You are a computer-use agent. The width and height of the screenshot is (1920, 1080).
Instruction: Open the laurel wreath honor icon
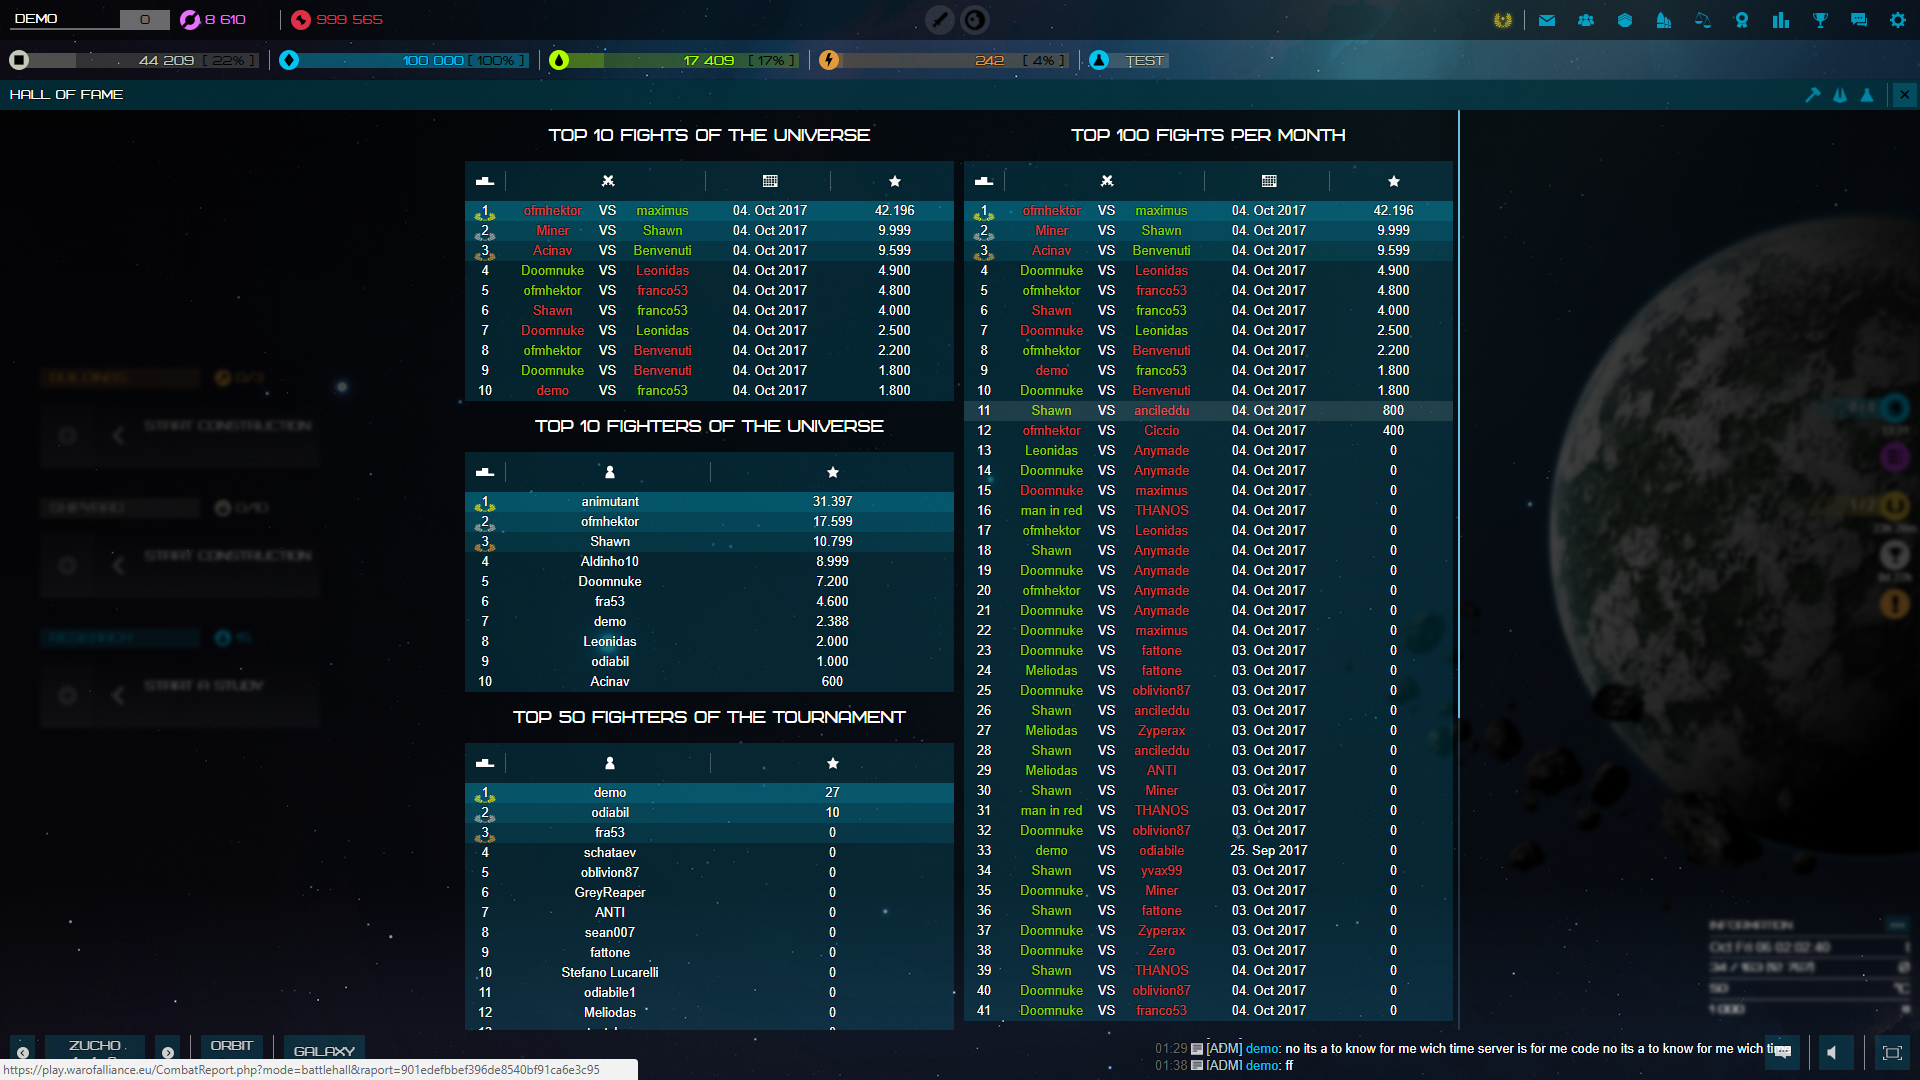1502,20
